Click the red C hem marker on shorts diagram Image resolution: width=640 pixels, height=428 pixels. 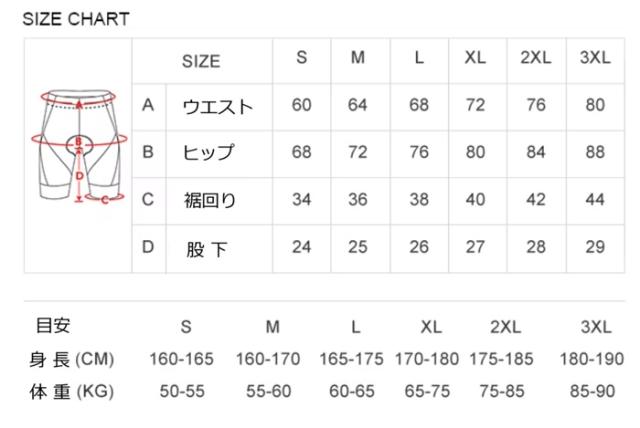(104, 199)
